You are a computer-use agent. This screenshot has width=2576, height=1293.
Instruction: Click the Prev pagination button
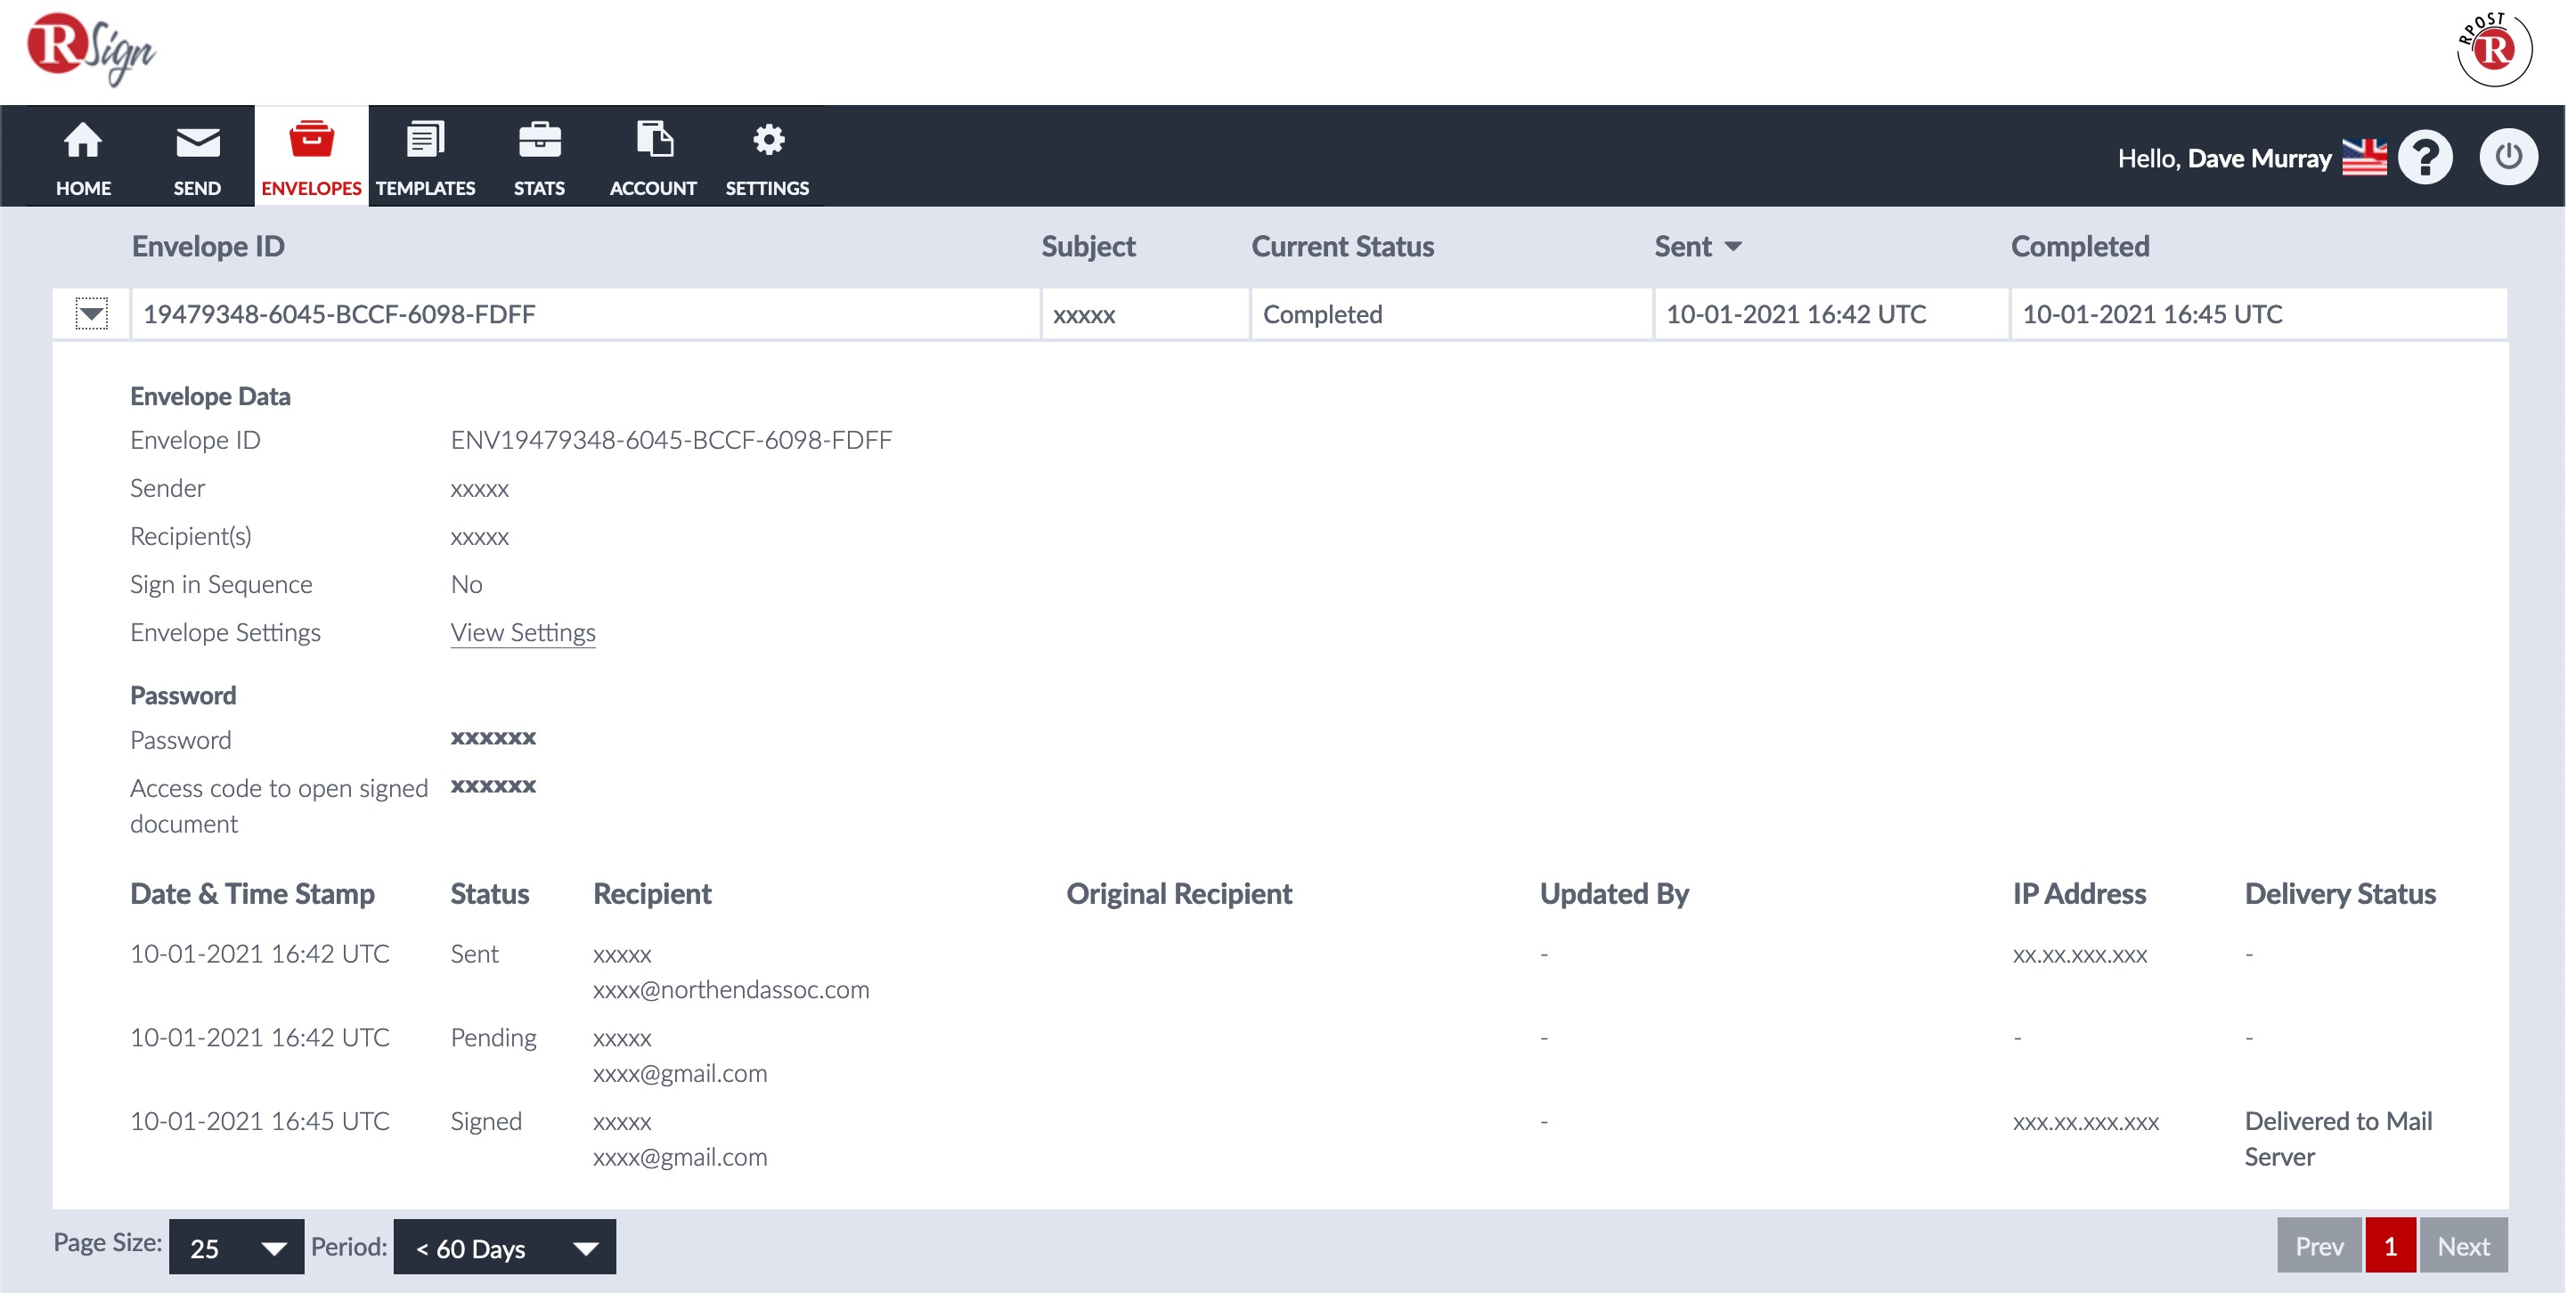coord(2319,1246)
